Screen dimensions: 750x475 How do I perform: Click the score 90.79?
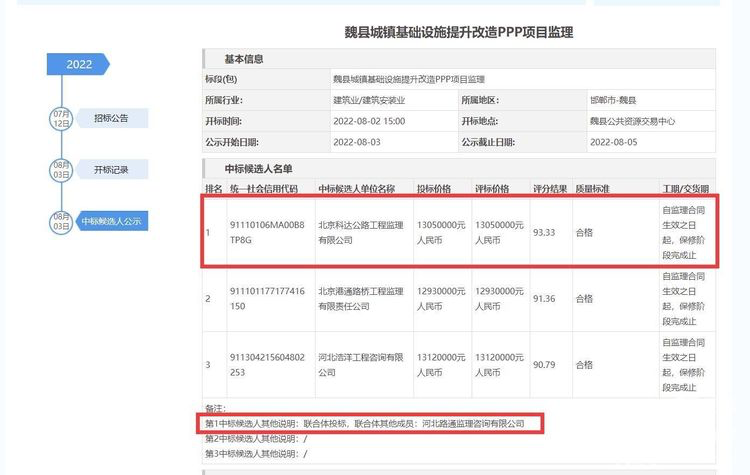pyautogui.click(x=544, y=365)
